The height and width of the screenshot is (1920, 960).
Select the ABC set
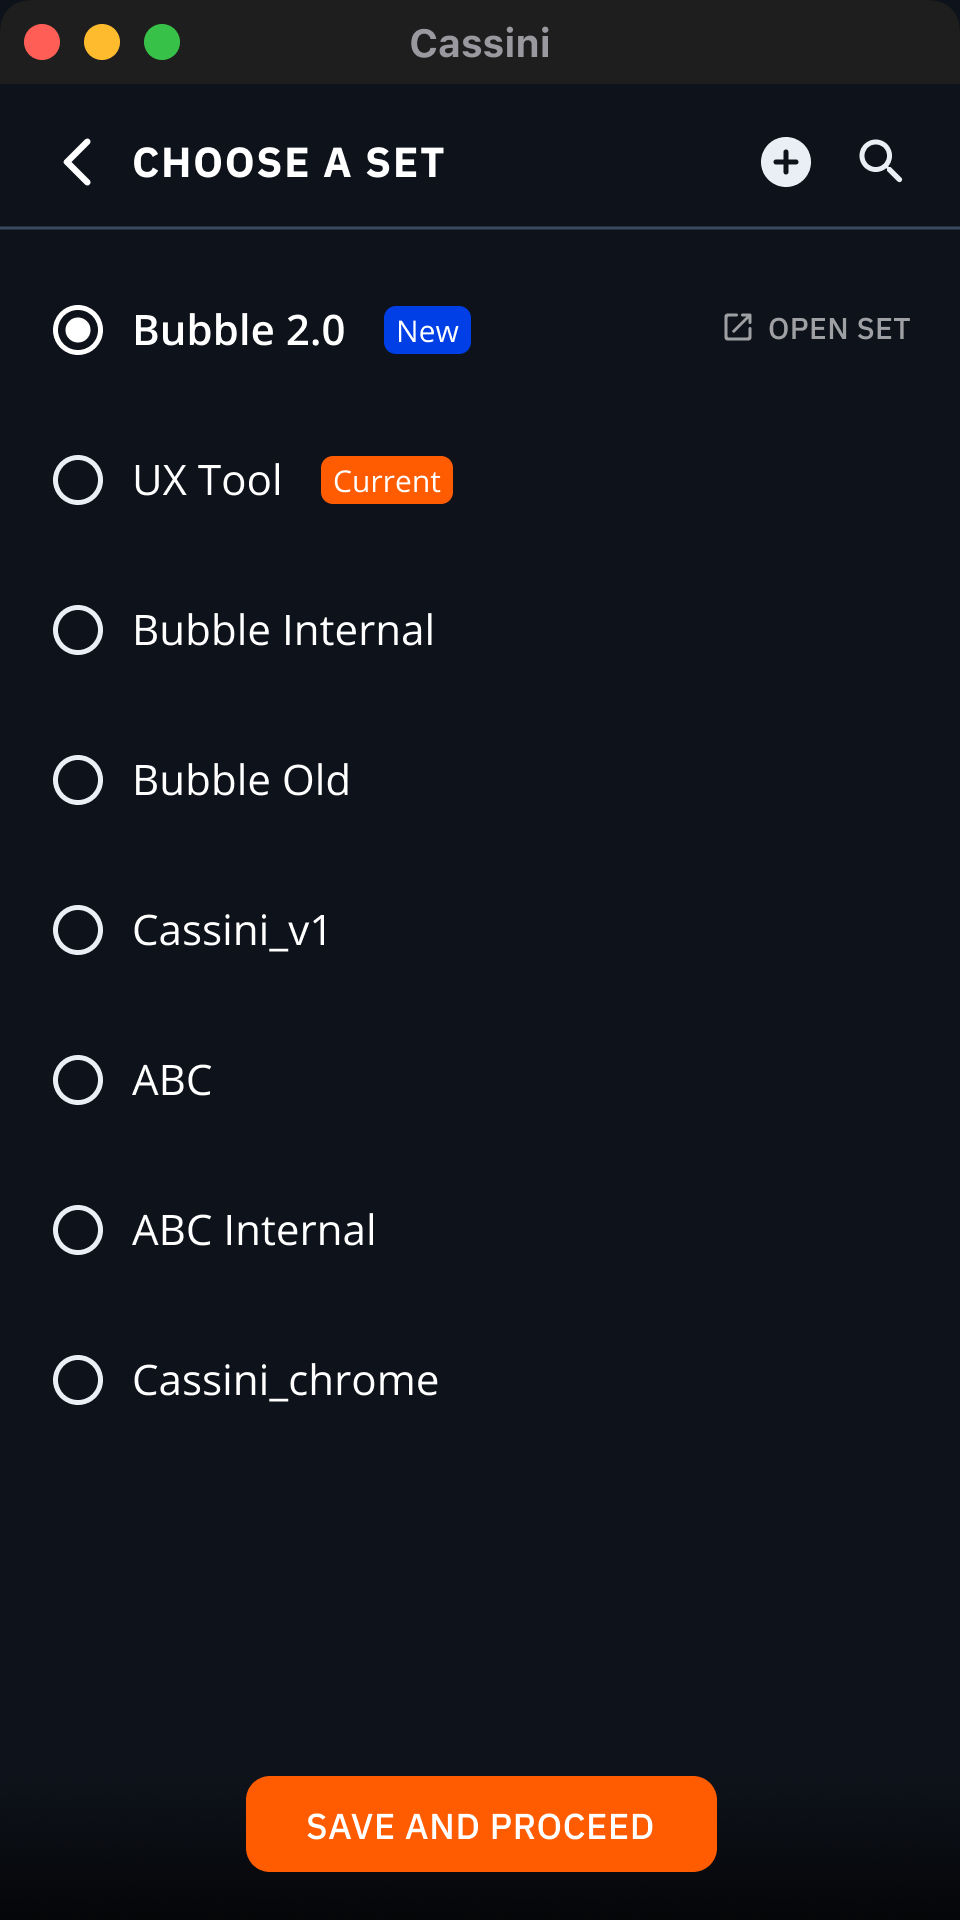pos(77,1080)
